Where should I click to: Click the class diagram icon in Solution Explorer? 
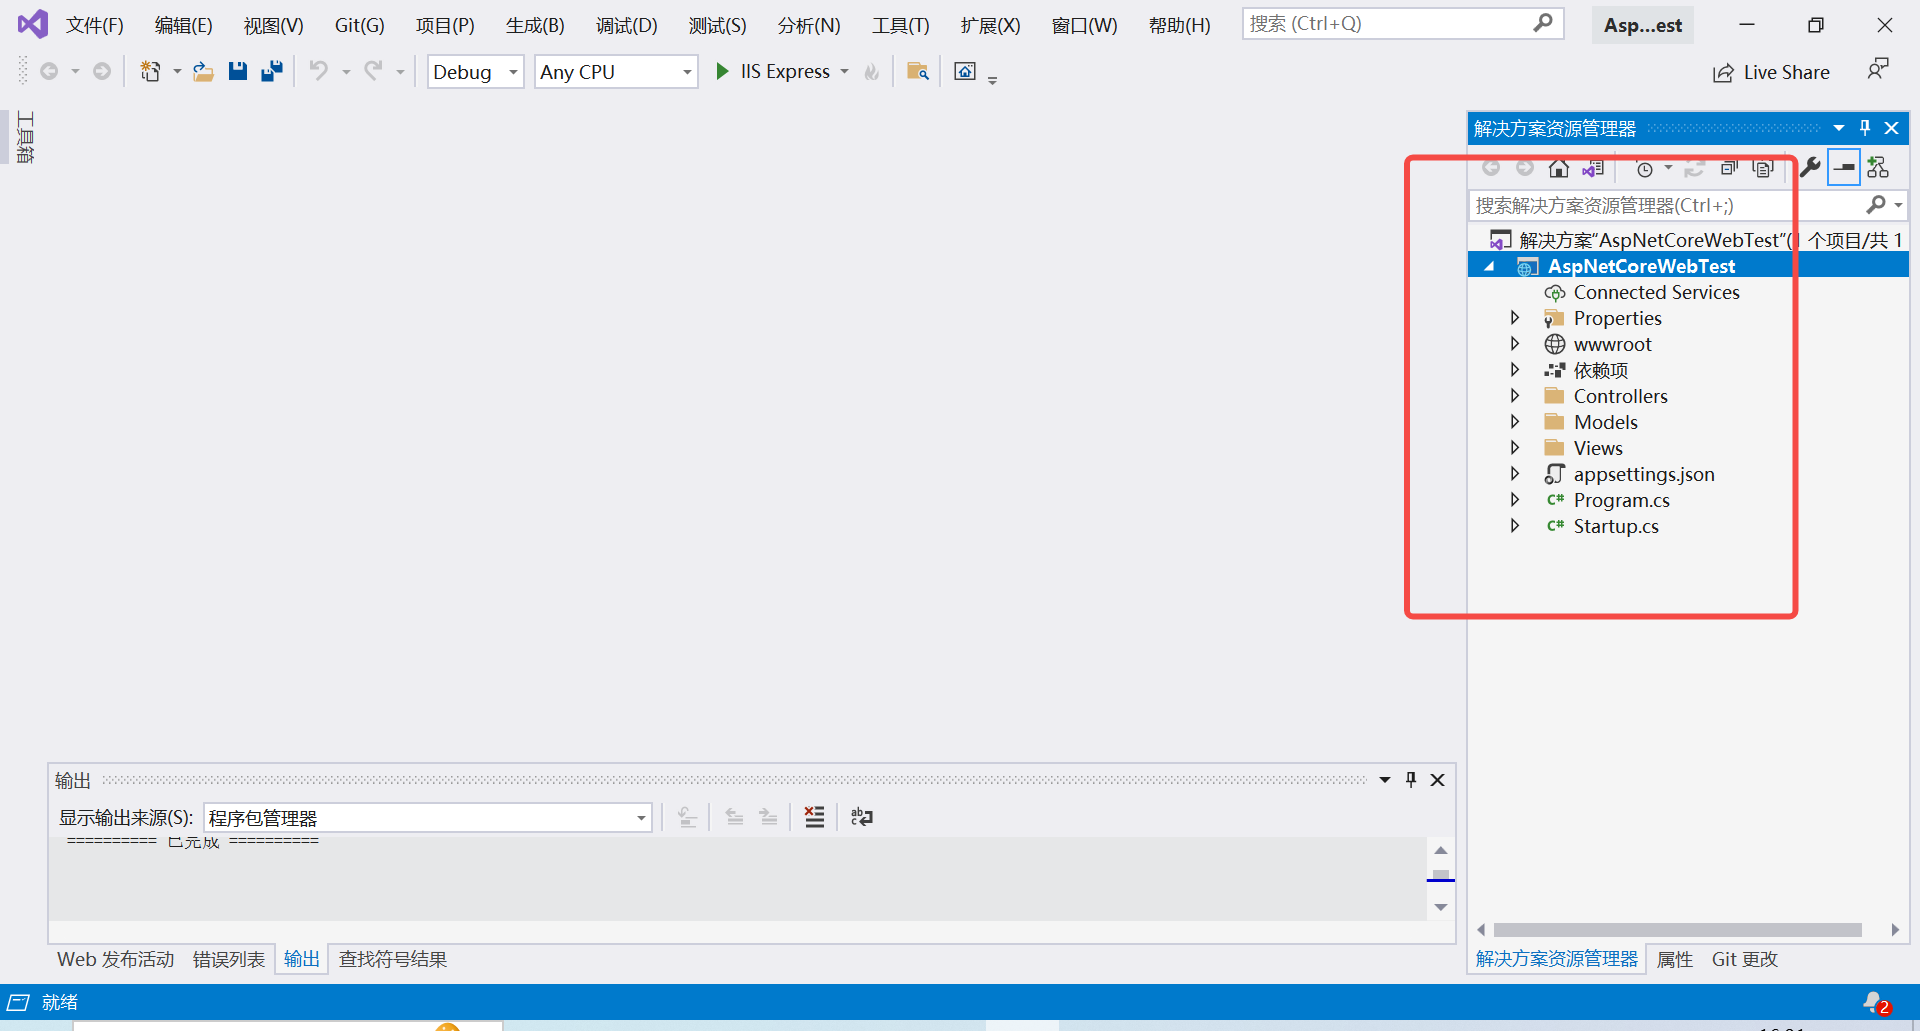[1878, 168]
